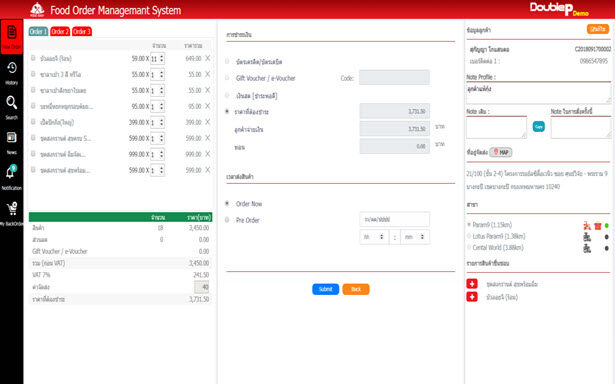This screenshot has width=615, height=384.
Task: Click the status dot for Cental World
Action: point(607,248)
